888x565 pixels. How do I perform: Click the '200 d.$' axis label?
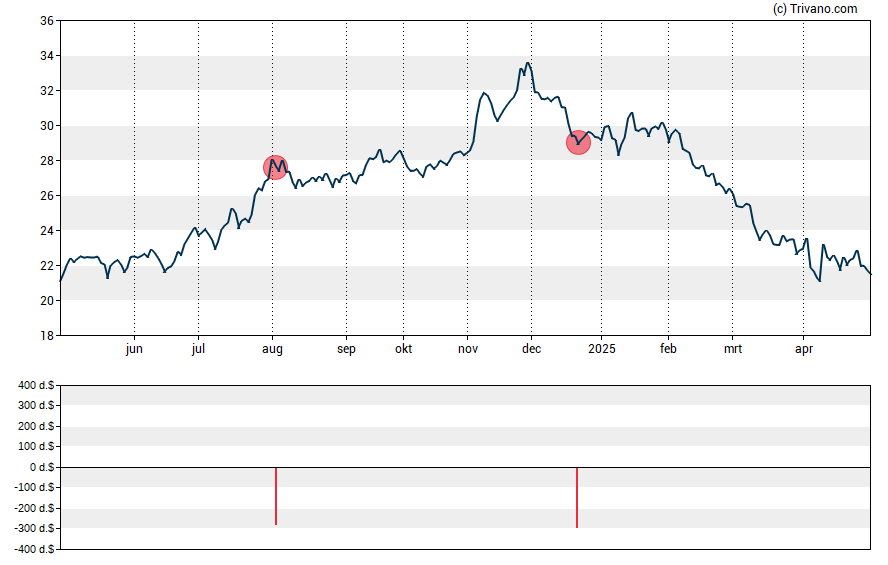(36, 426)
